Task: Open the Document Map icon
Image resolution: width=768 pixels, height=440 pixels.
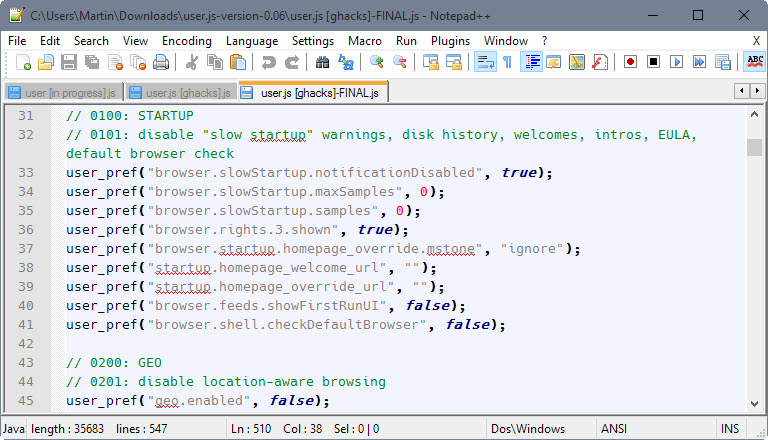Action: pos(577,62)
